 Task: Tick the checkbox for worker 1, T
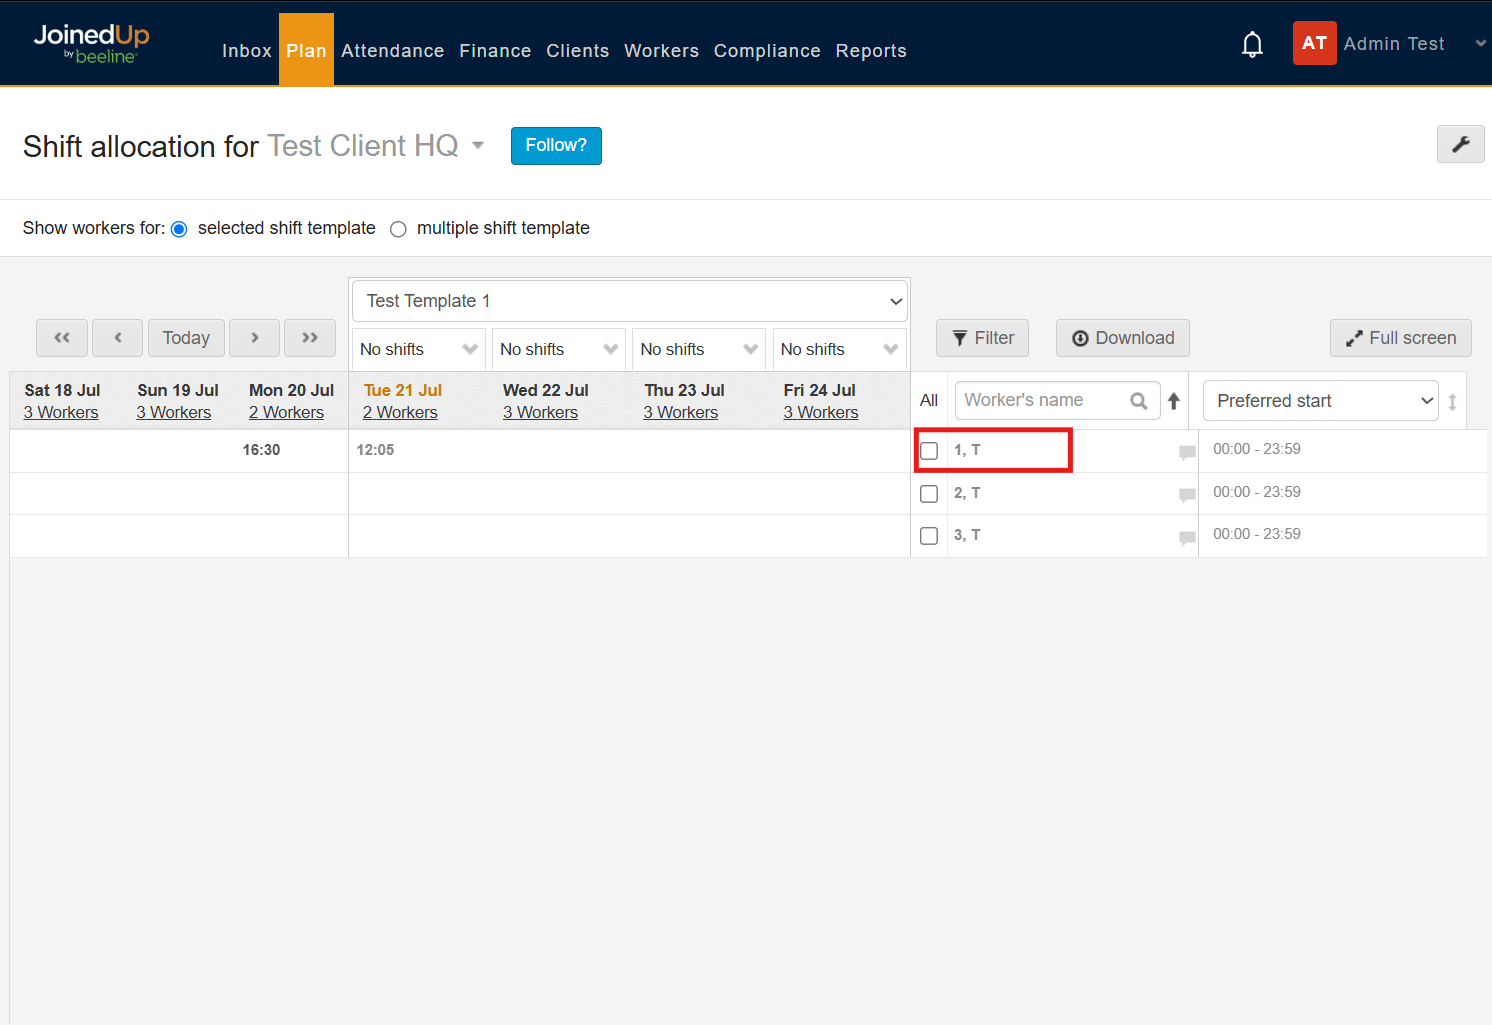[x=929, y=451]
